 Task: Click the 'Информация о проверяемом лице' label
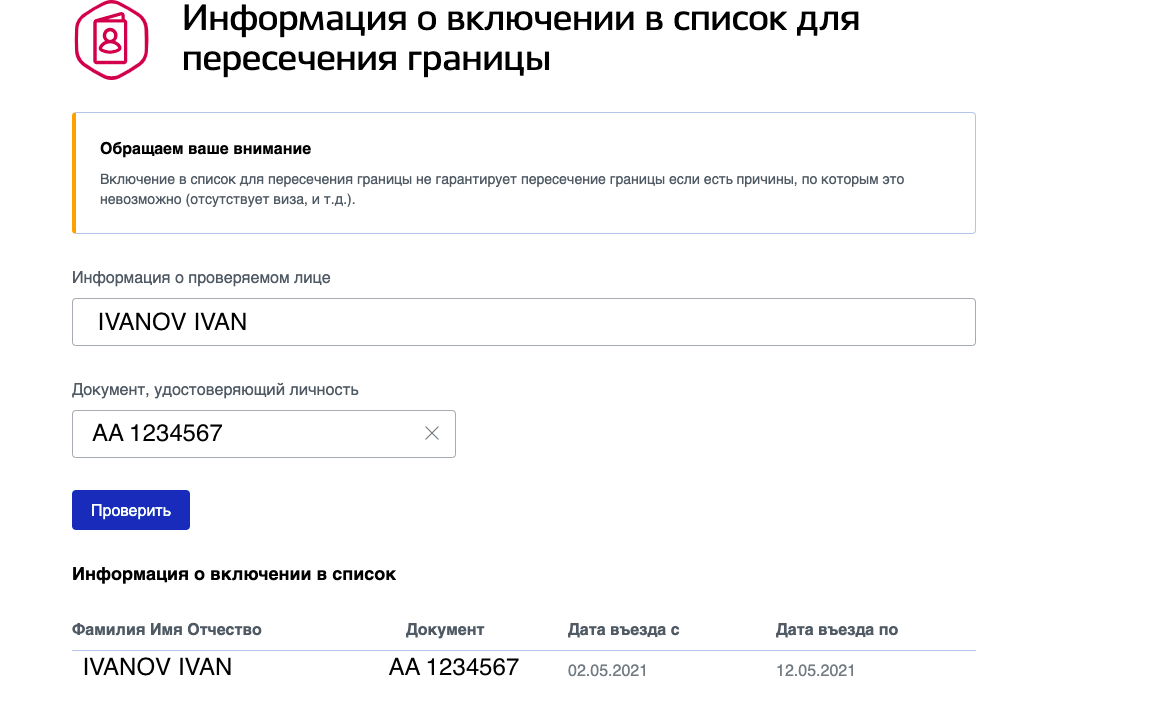(201, 278)
